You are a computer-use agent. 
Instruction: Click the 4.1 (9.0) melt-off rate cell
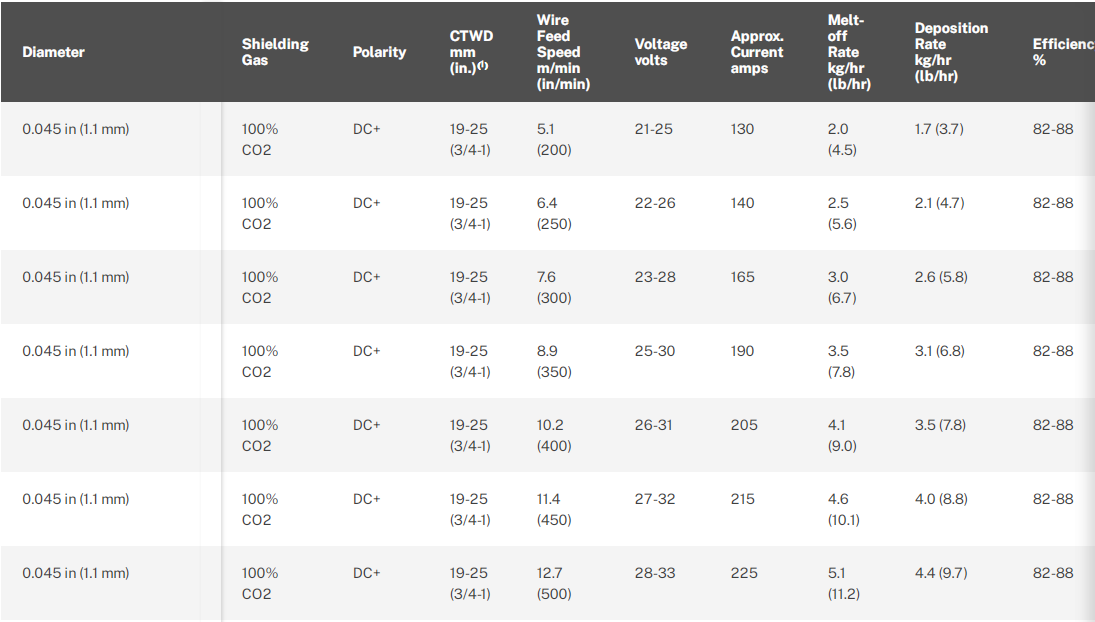(x=842, y=435)
